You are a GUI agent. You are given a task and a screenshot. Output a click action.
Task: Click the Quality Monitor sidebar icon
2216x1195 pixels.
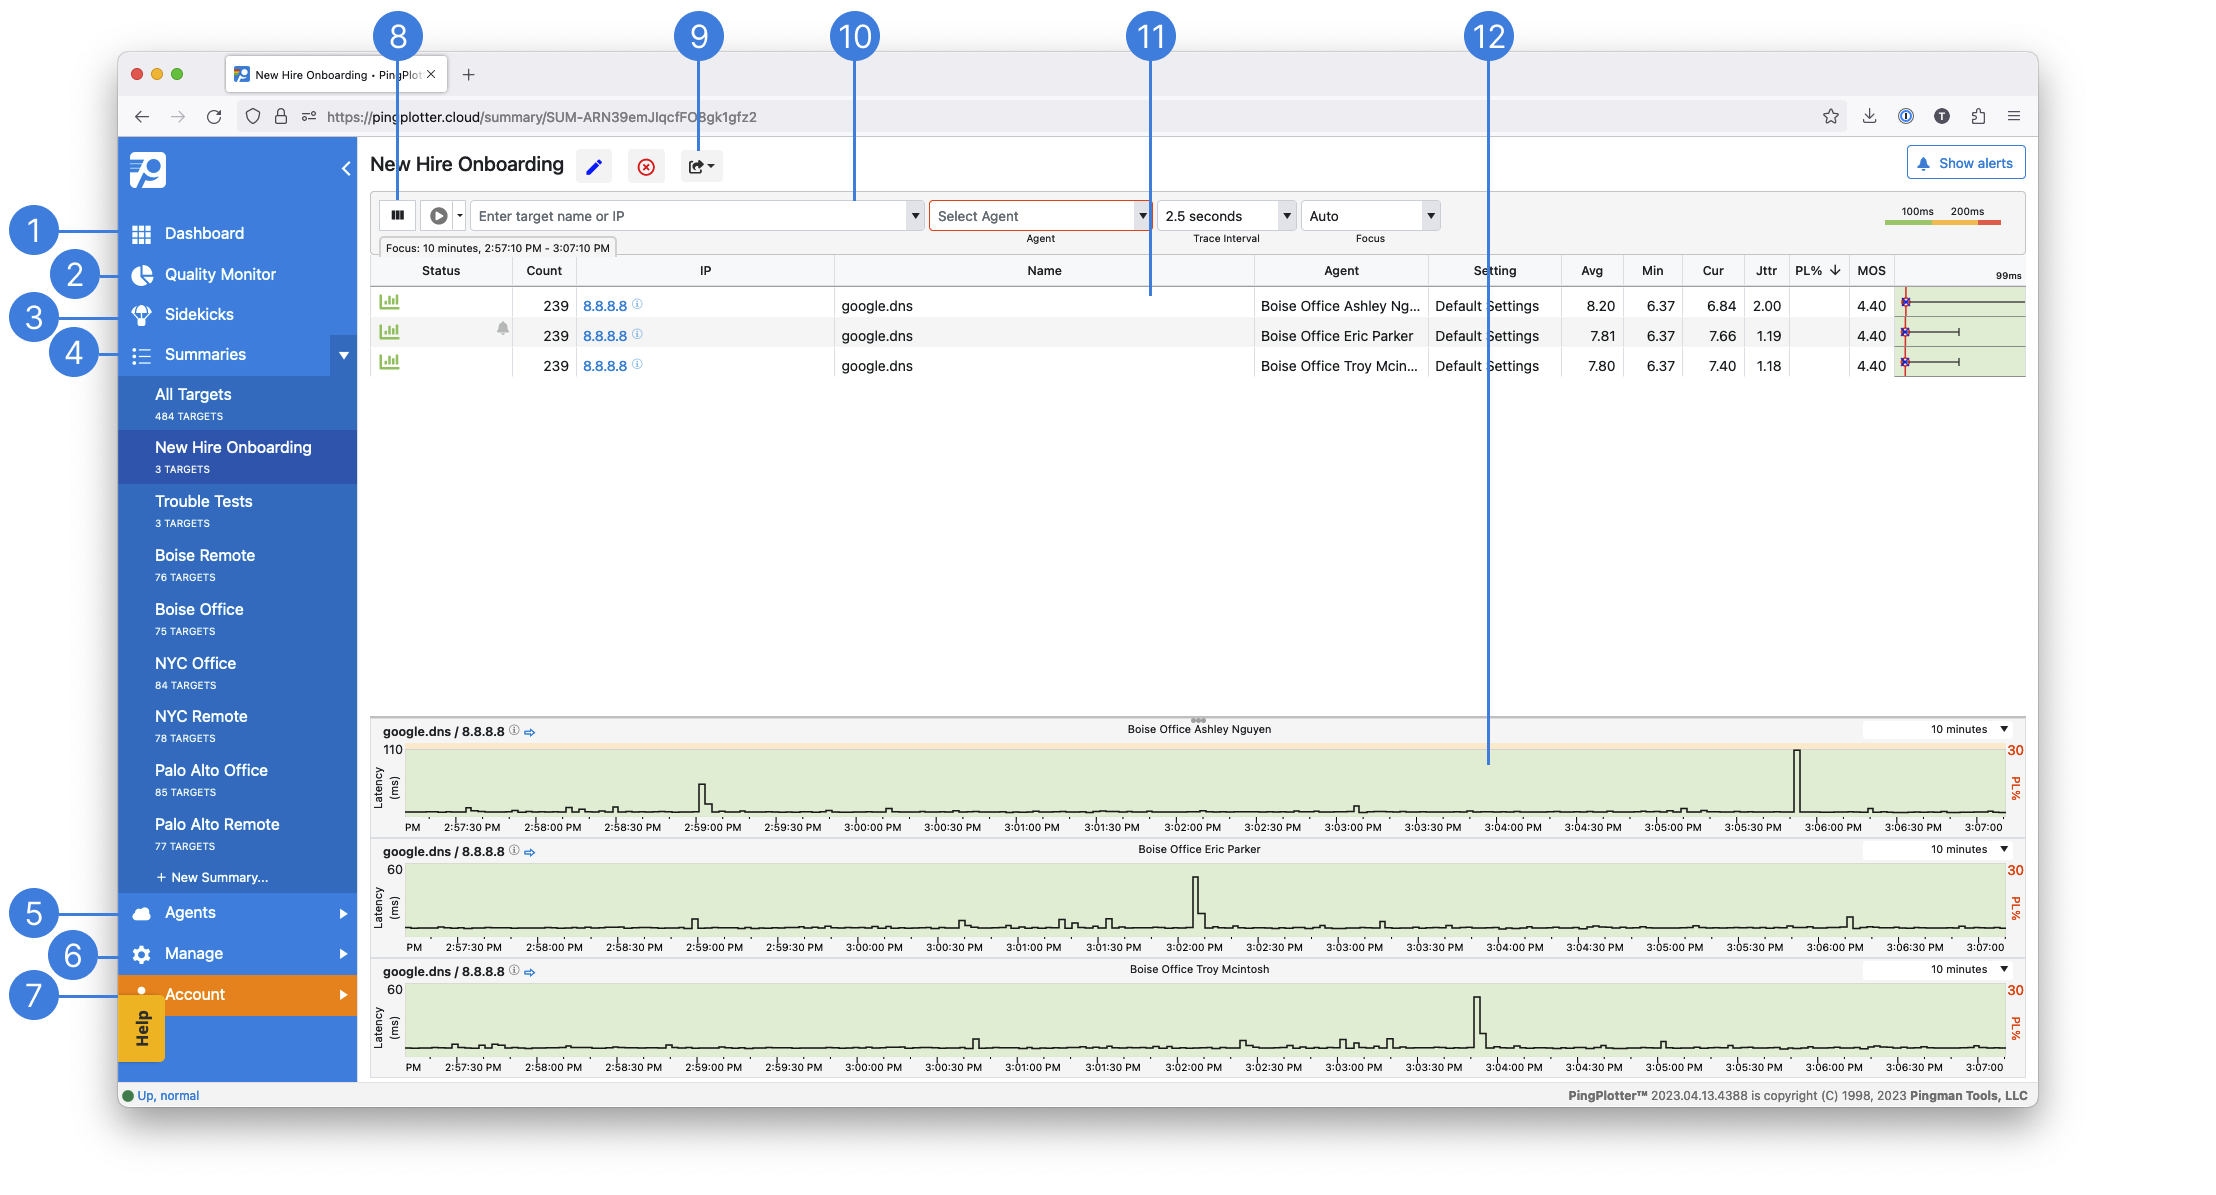coord(142,274)
